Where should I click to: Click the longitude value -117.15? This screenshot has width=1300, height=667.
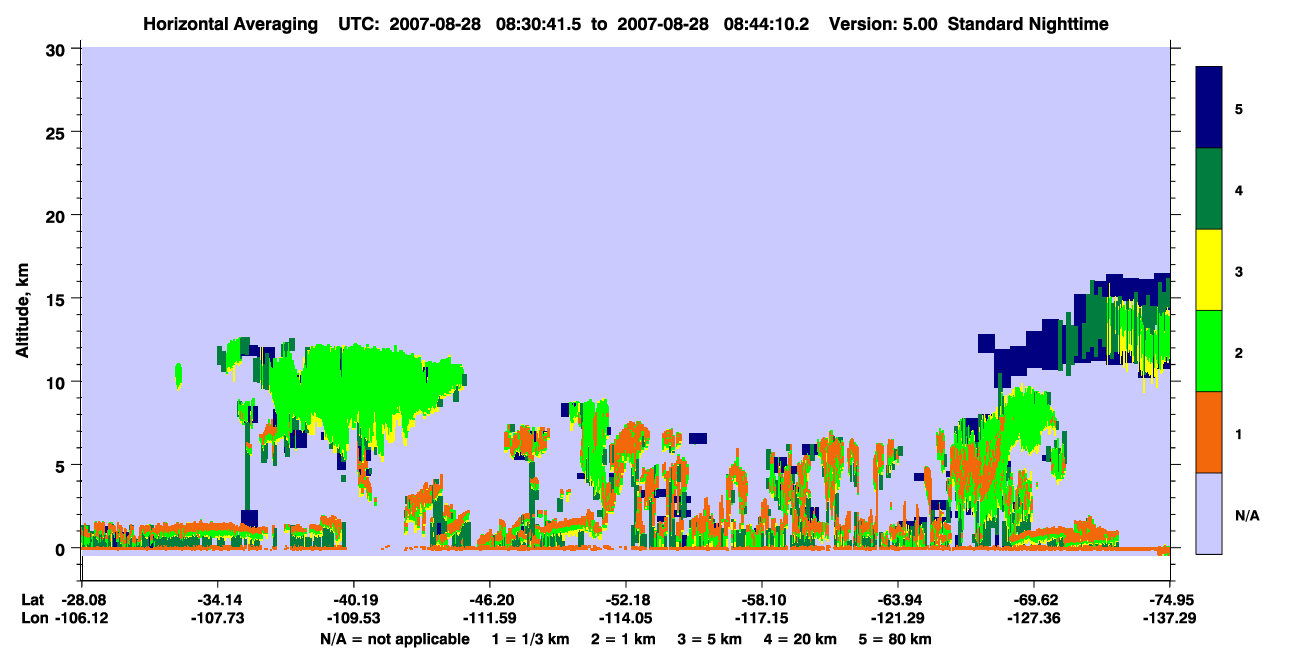[x=762, y=619]
